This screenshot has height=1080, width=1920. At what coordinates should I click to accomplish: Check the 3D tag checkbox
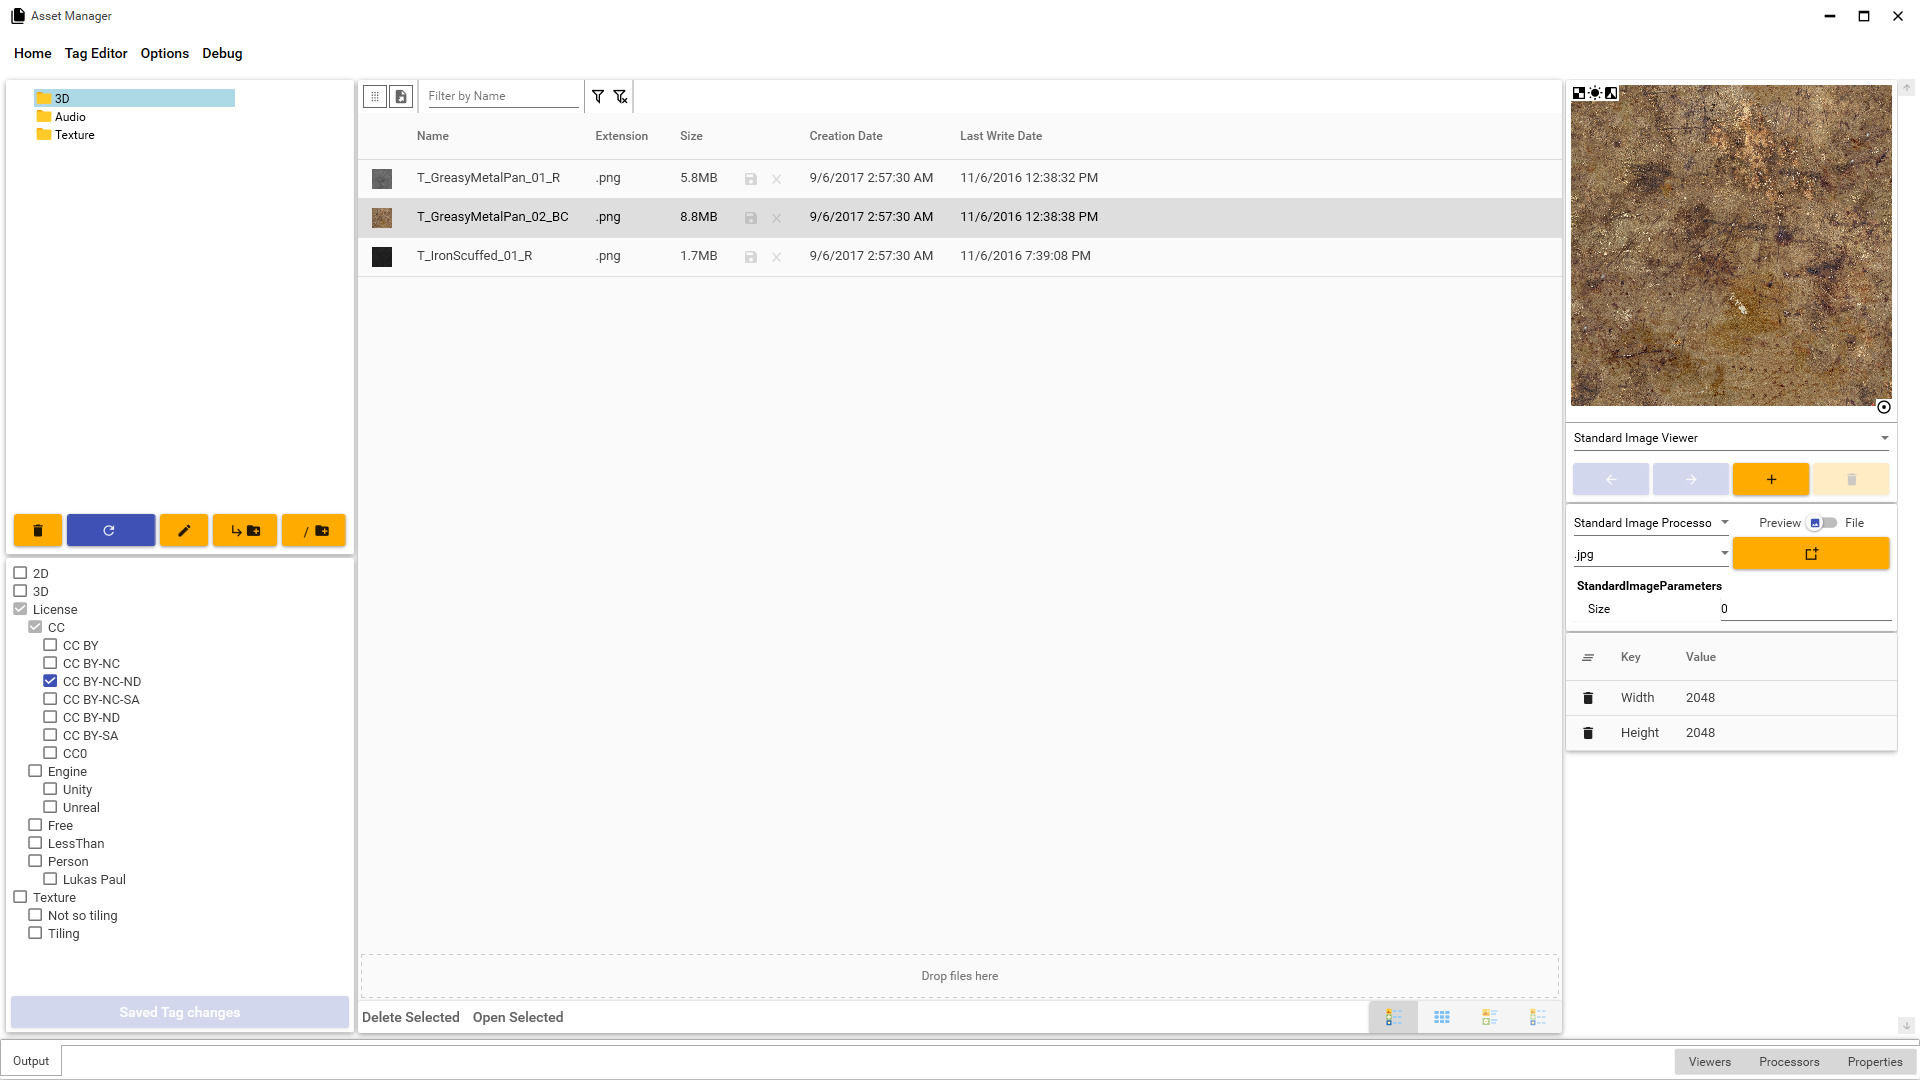[x=20, y=591]
